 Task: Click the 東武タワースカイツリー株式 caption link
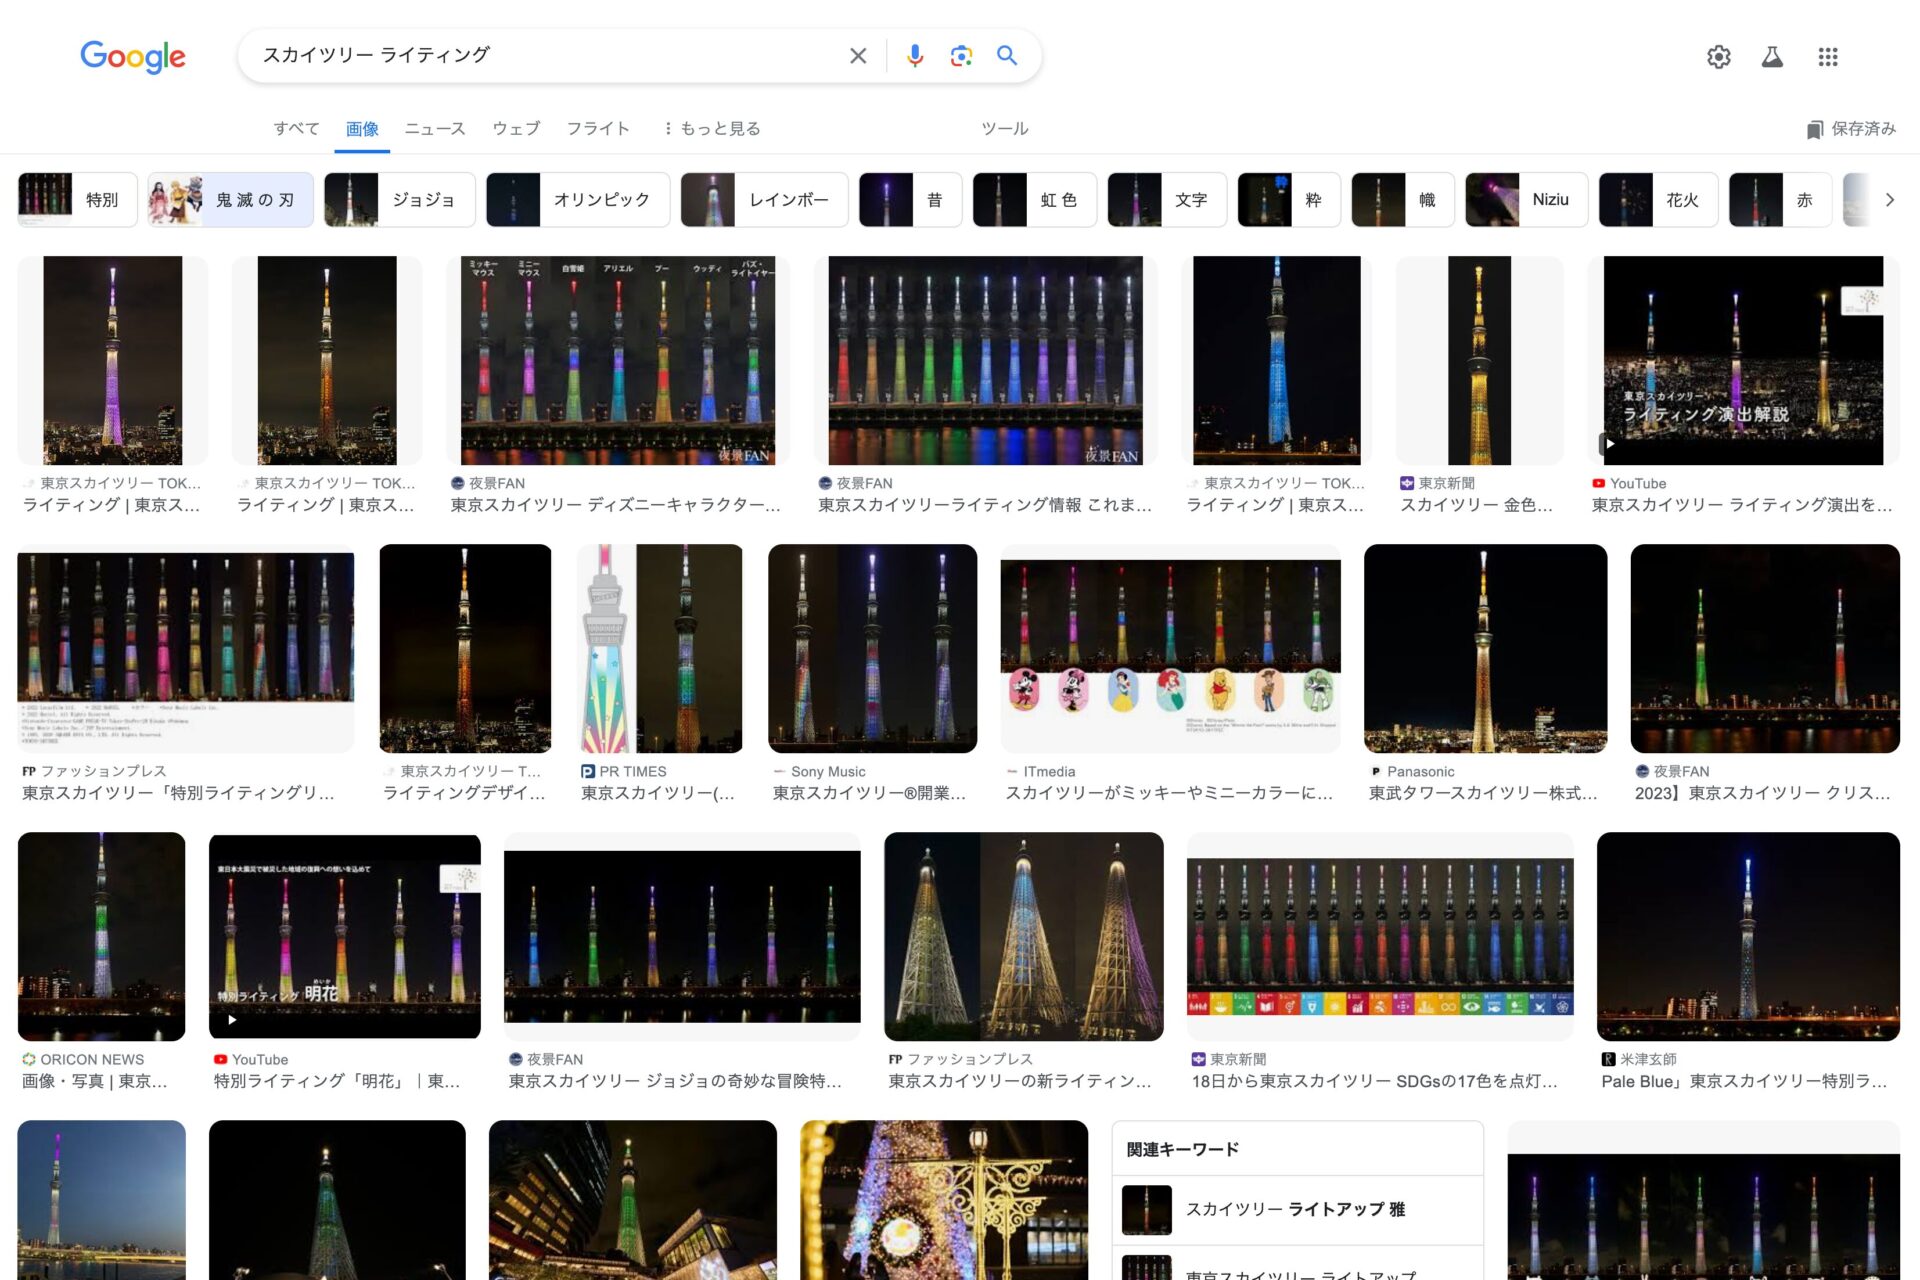coord(1483,793)
